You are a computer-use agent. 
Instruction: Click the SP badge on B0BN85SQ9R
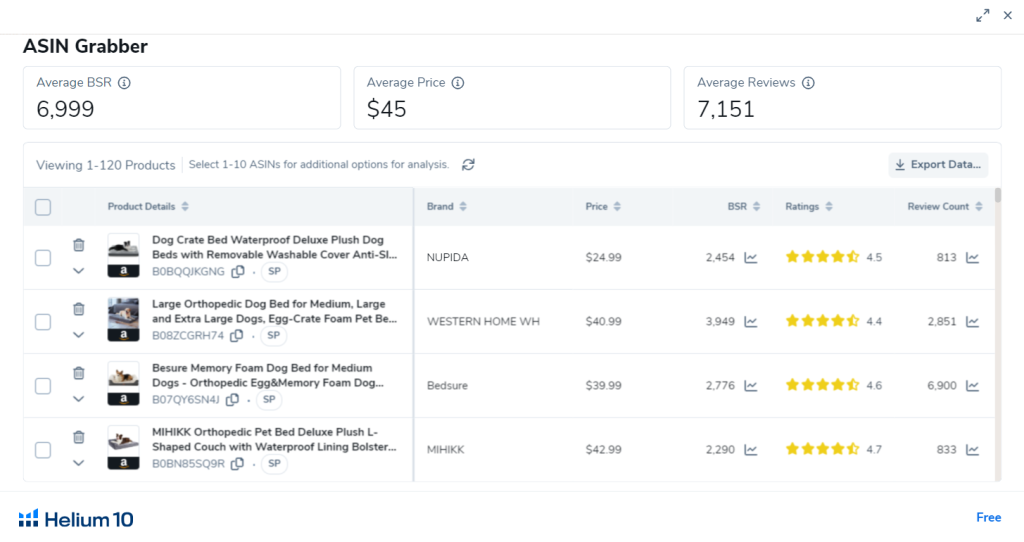point(274,464)
